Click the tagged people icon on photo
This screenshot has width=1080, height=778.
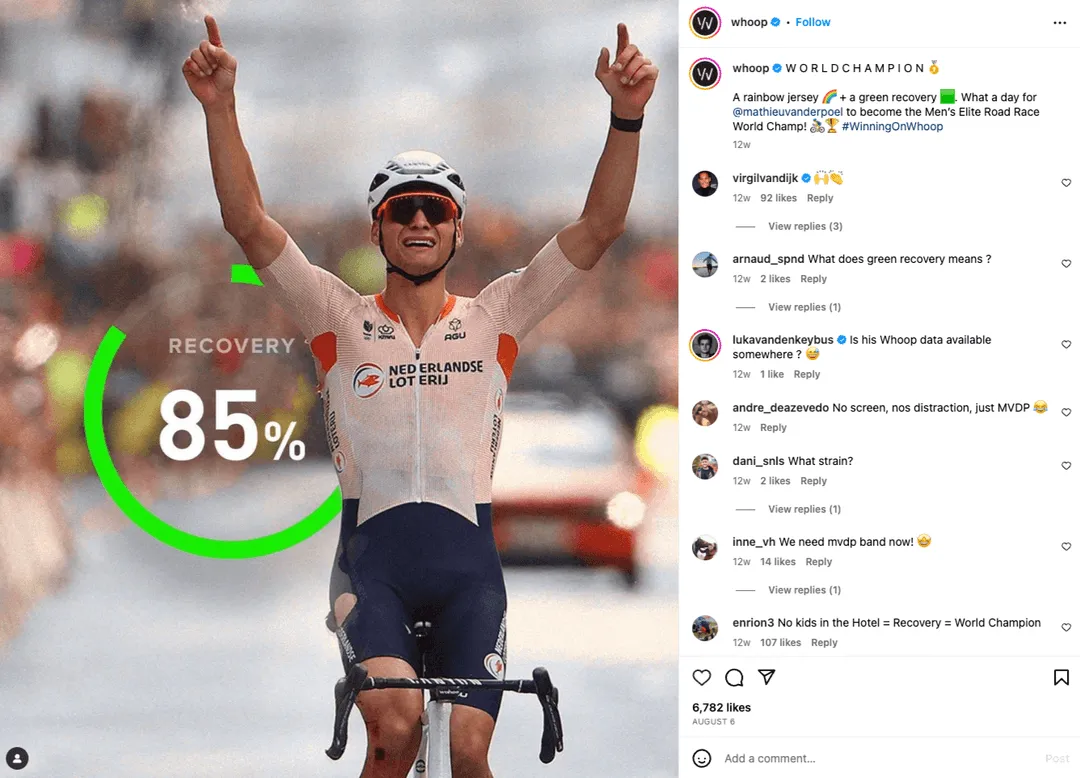click(x=17, y=758)
